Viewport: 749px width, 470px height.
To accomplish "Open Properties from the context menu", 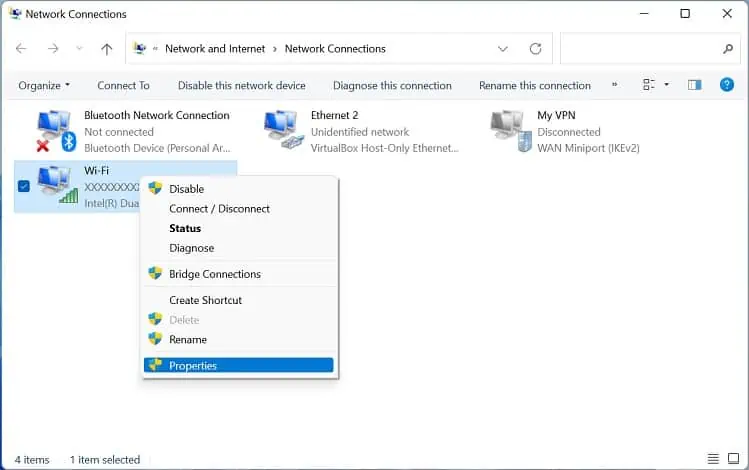I will click(x=238, y=365).
